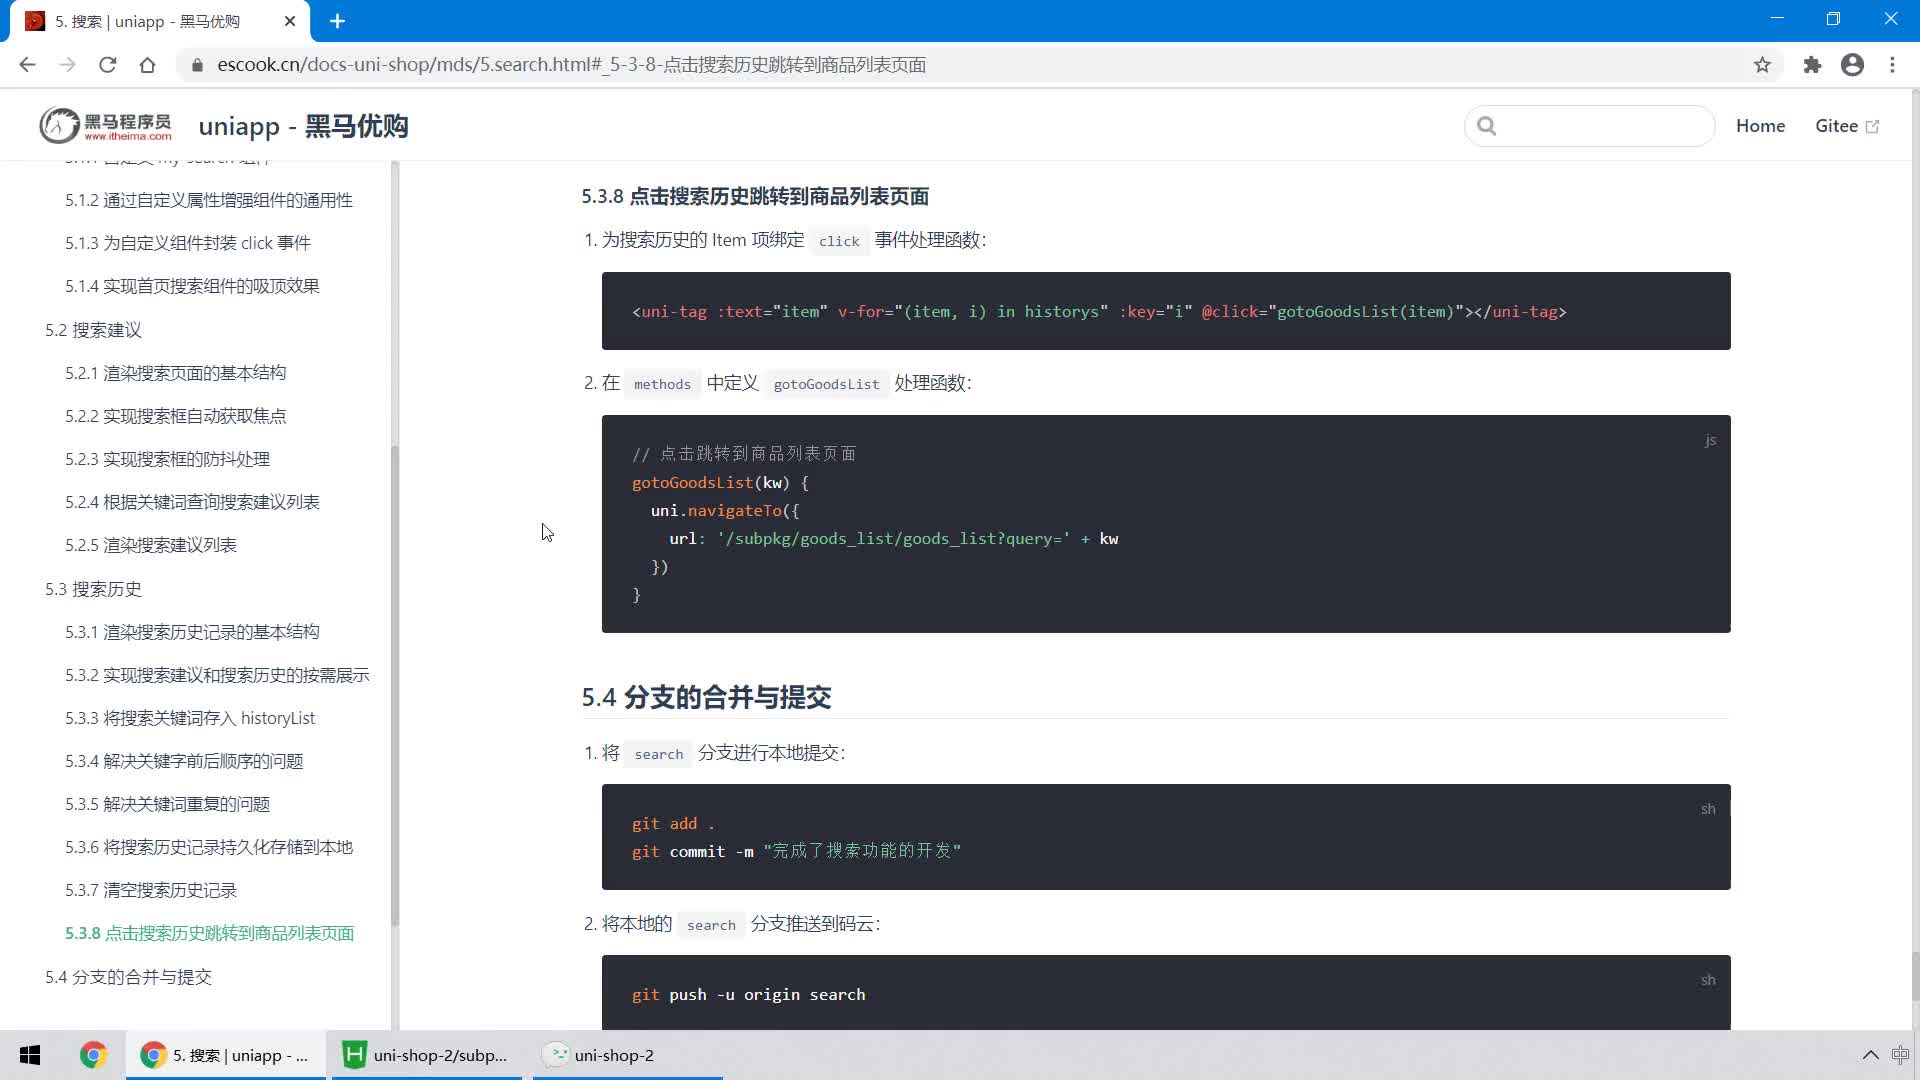Switch to uni-shop-2 terminal taskbar item

coord(628,1055)
